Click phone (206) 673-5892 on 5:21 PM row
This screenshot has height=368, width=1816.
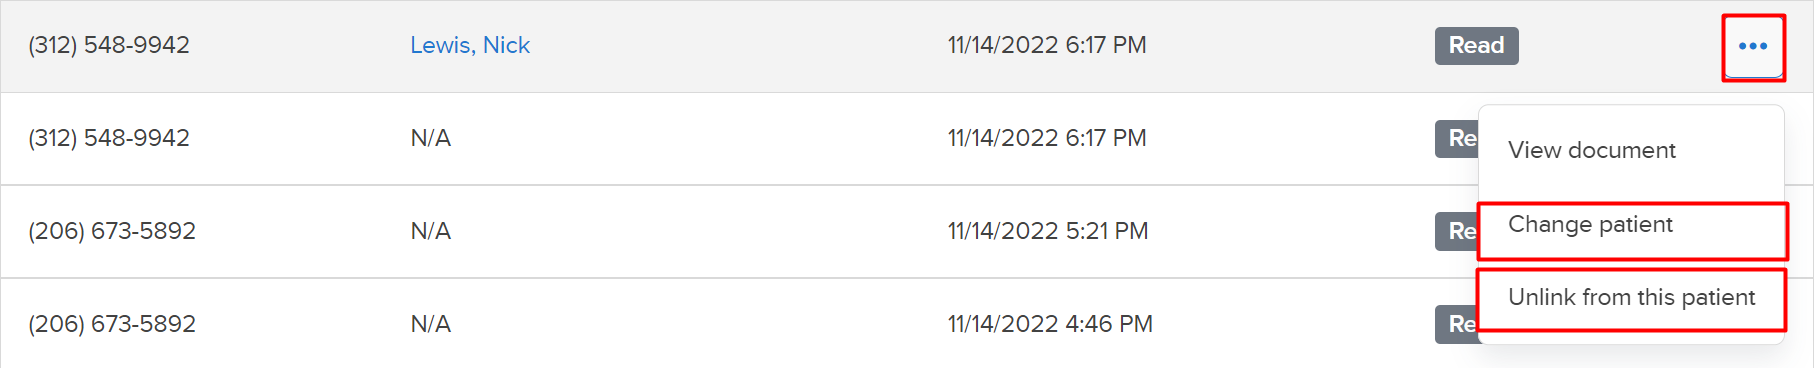click(x=112, y=231)
